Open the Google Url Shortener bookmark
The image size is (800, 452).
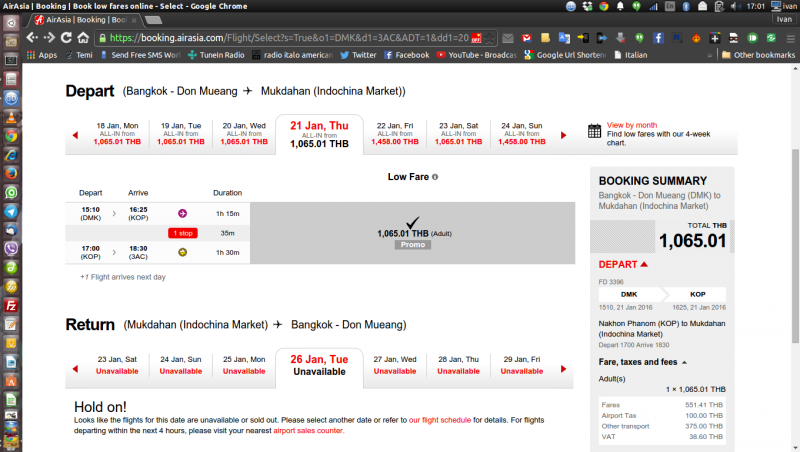(x=565, y=55)
